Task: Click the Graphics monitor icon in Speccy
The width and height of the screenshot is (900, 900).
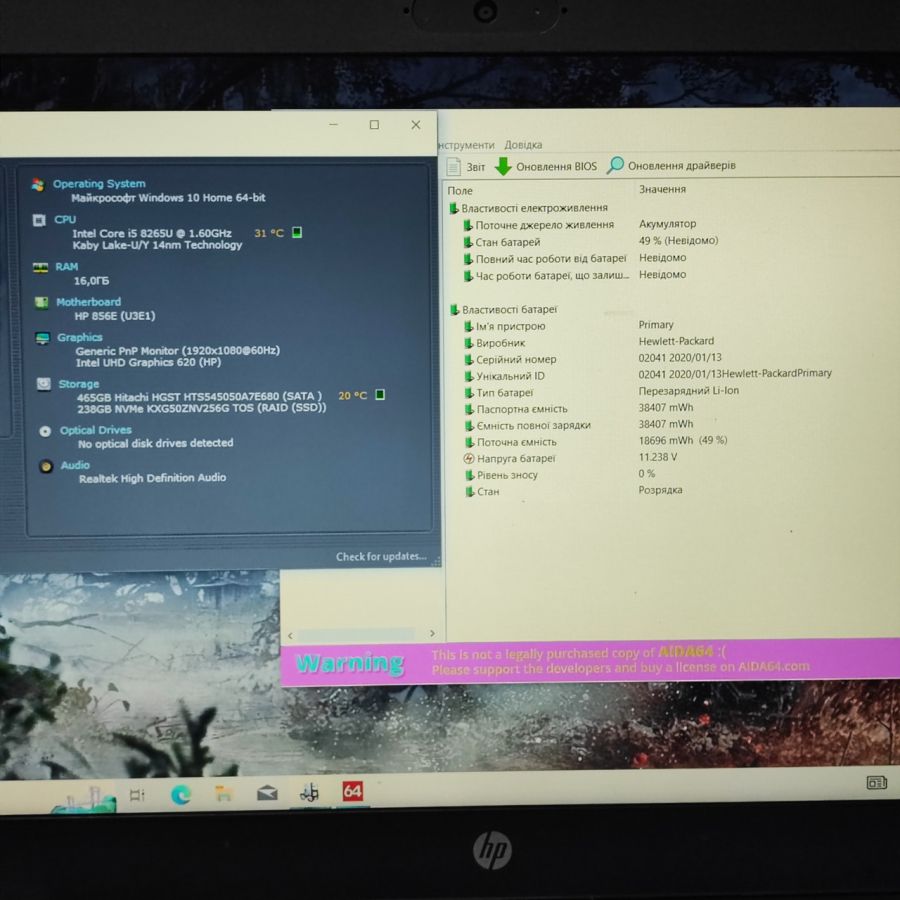Action: click(42, 338)
